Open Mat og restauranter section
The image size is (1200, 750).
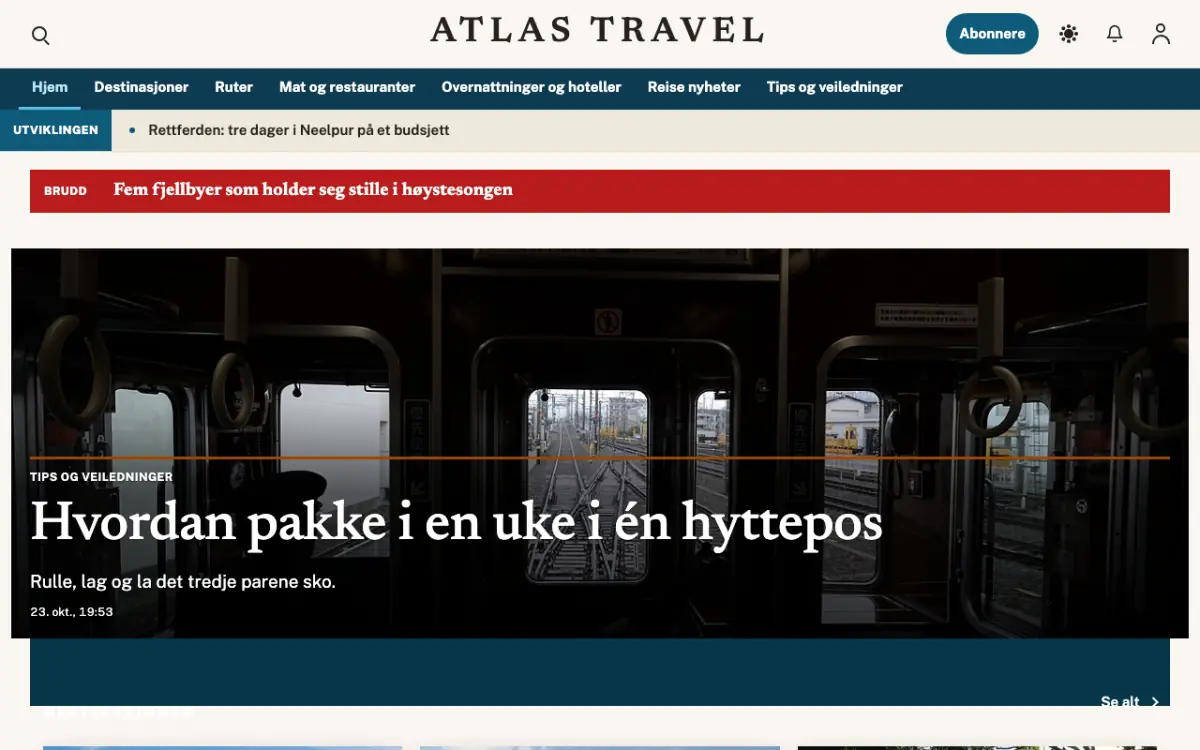pos(347,87)
